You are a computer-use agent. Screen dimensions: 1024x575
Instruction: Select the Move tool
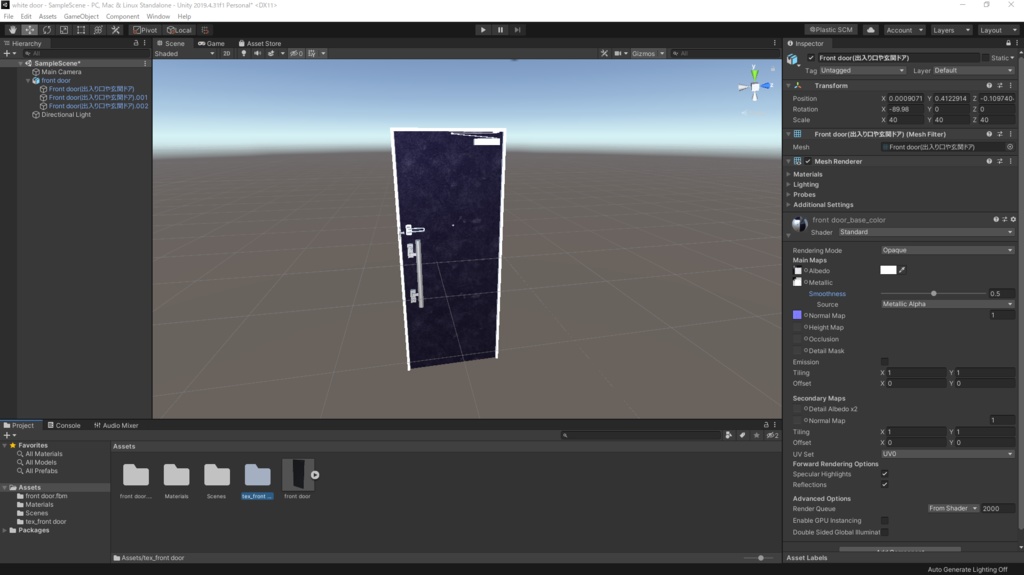(x=29, y=30)
